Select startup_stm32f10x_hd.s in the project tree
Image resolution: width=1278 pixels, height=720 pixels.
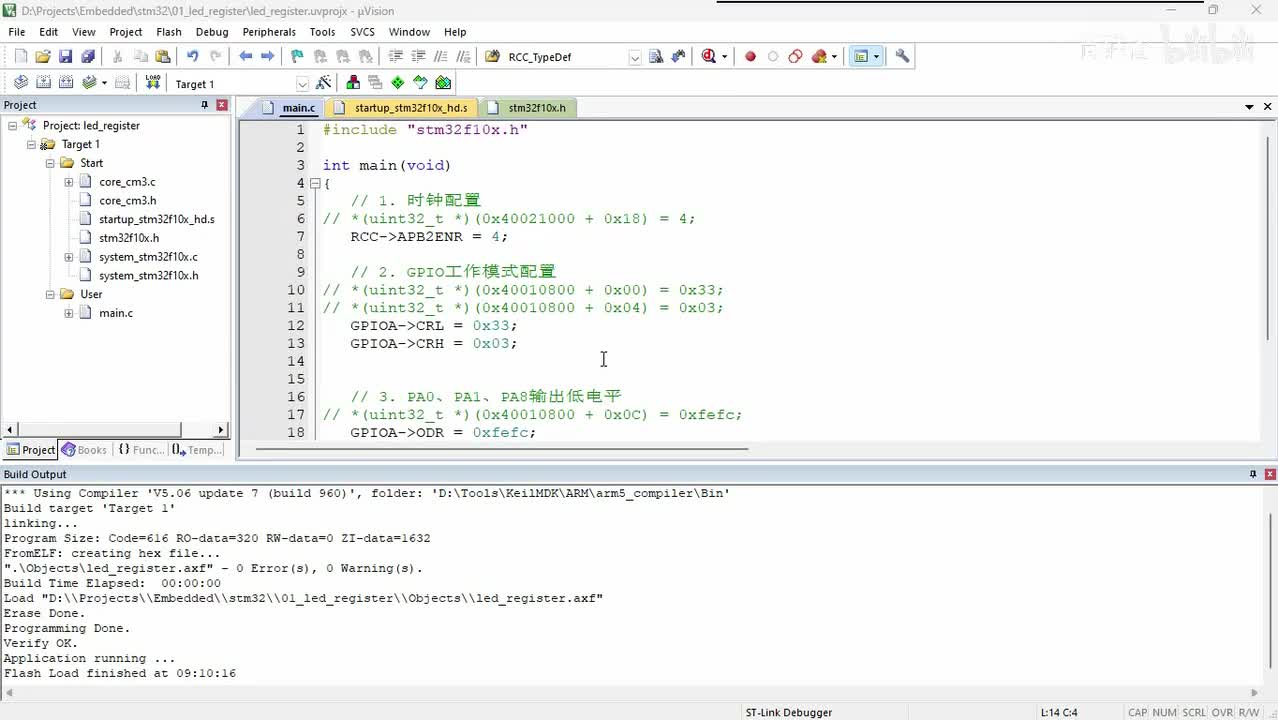coord(157,219)
